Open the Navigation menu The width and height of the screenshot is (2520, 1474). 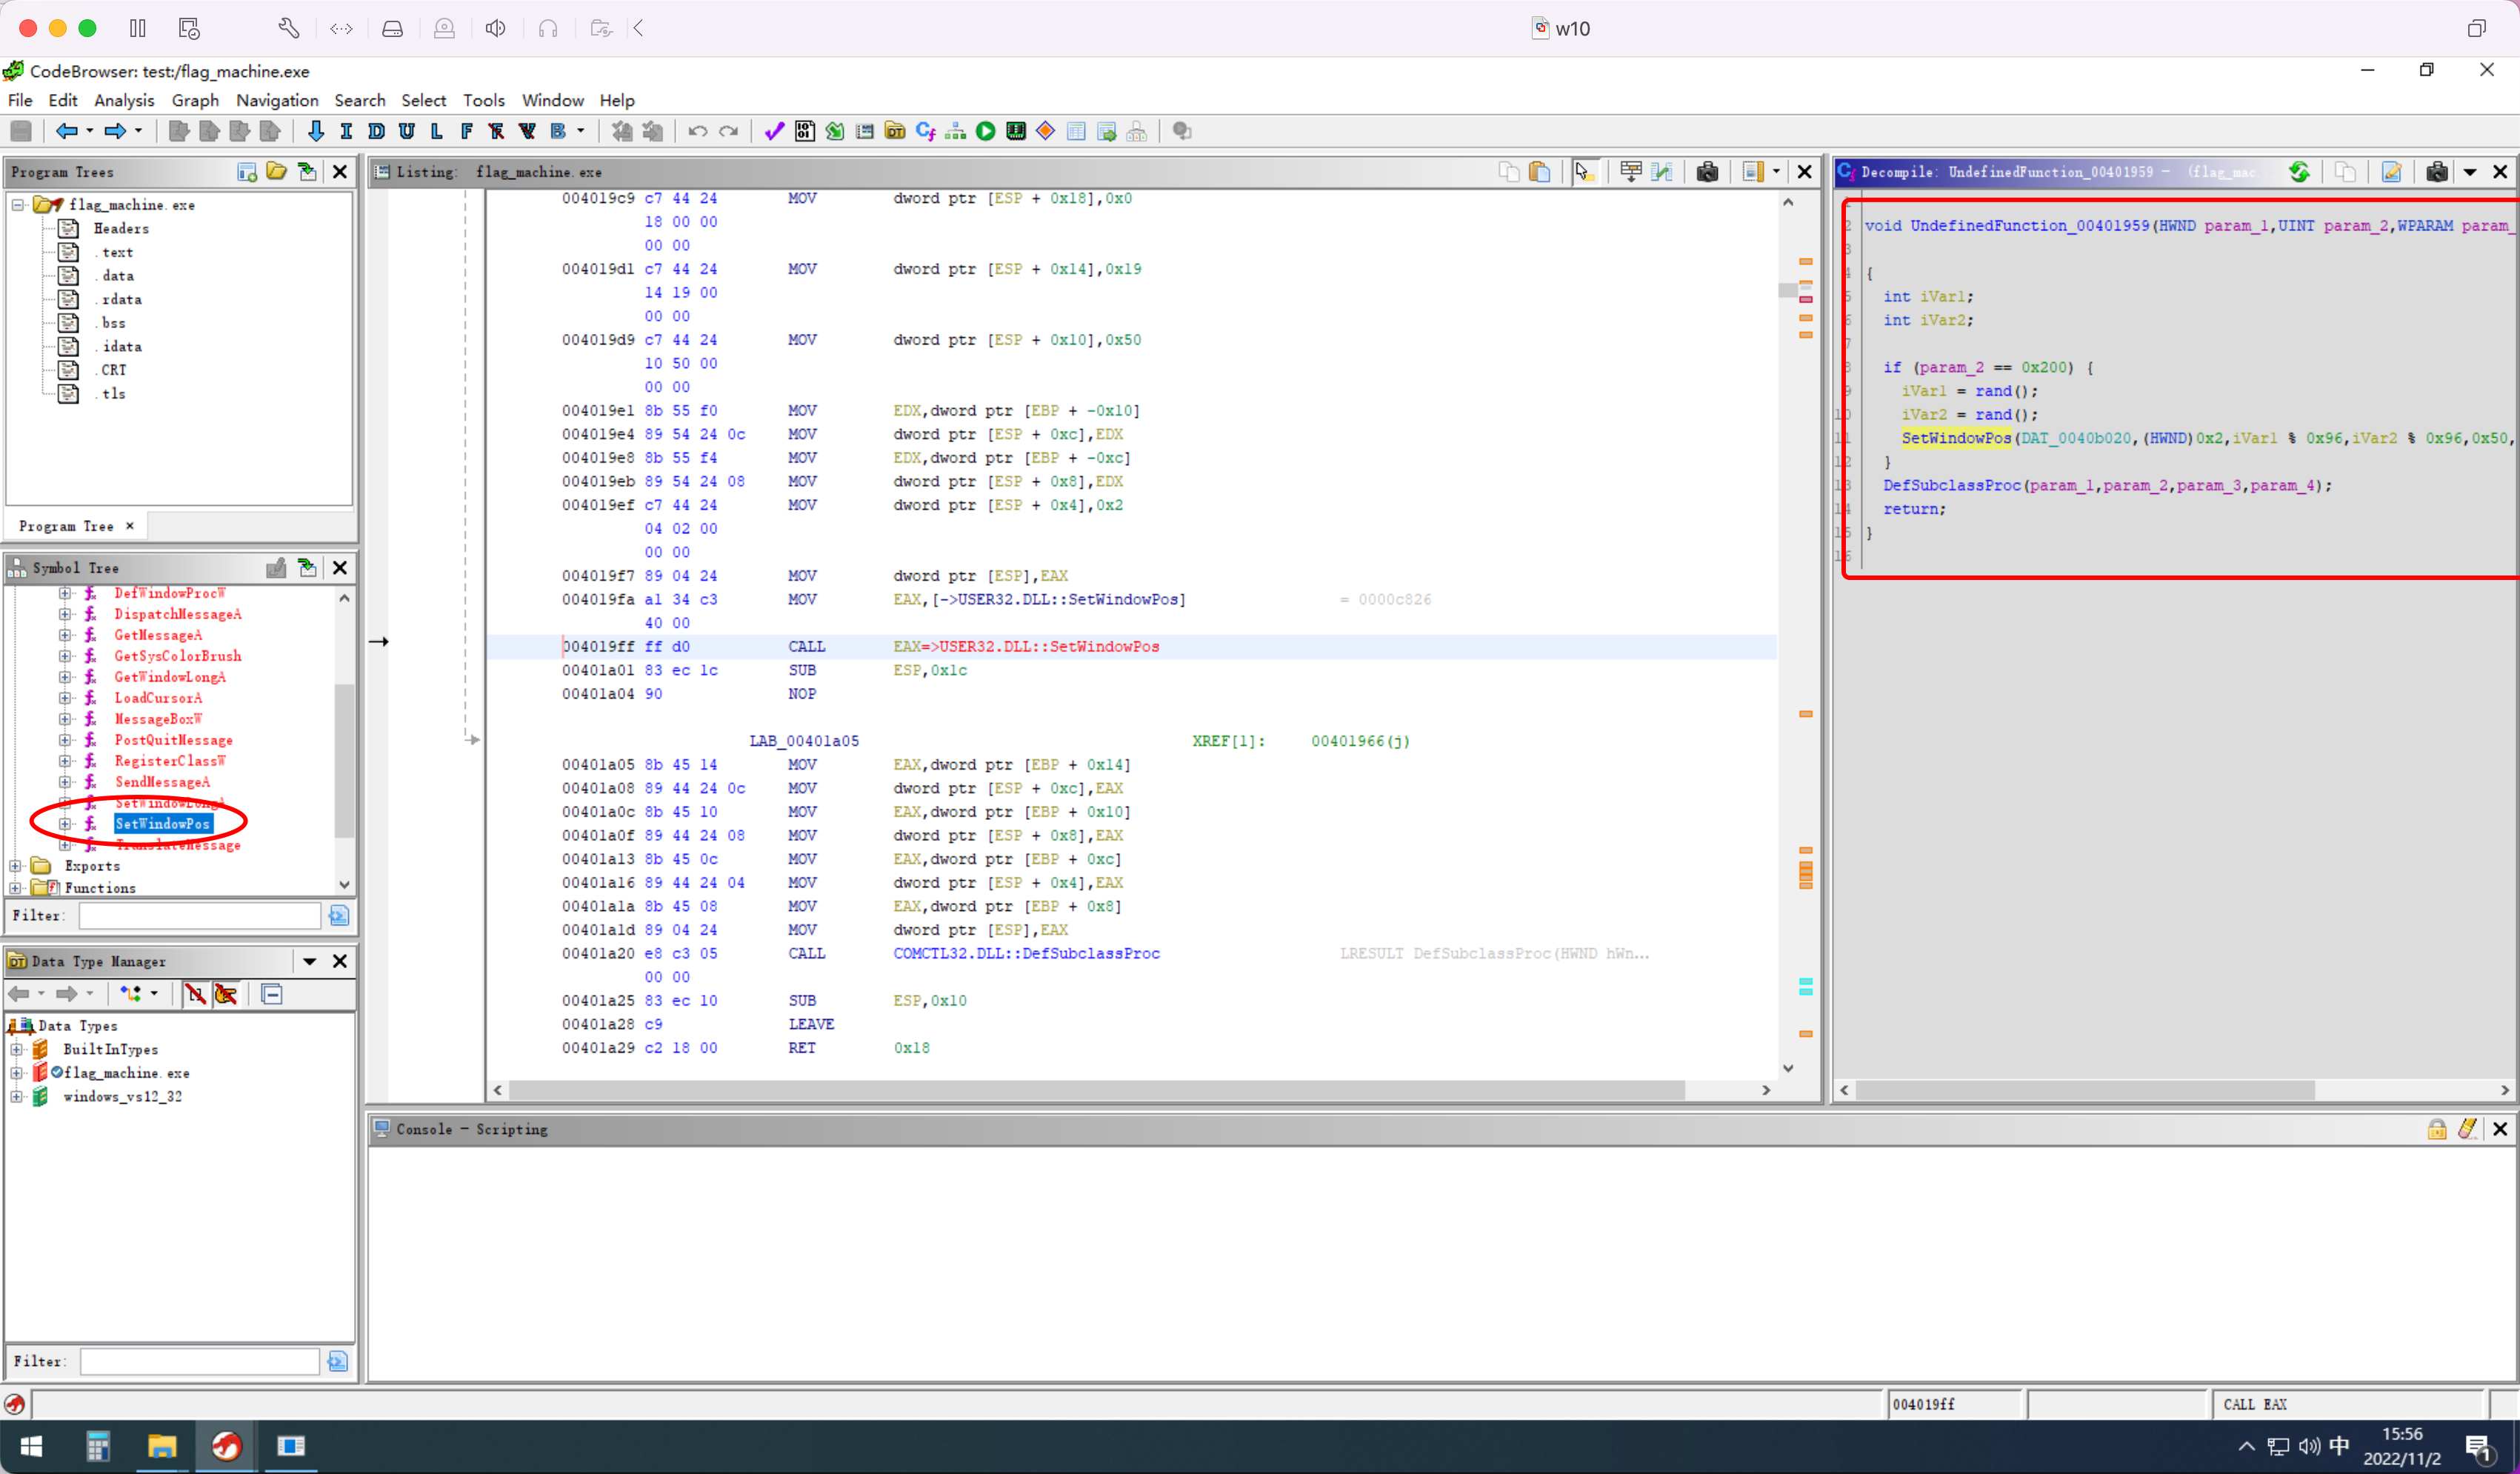[277, 100]
